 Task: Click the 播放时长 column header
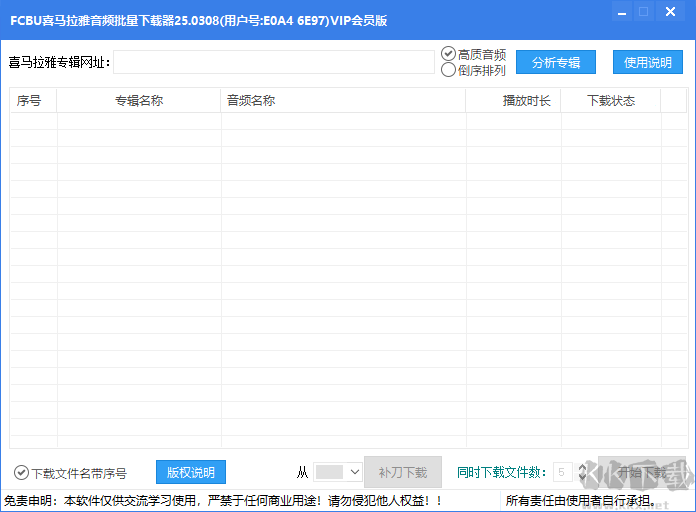coord(514,101)
